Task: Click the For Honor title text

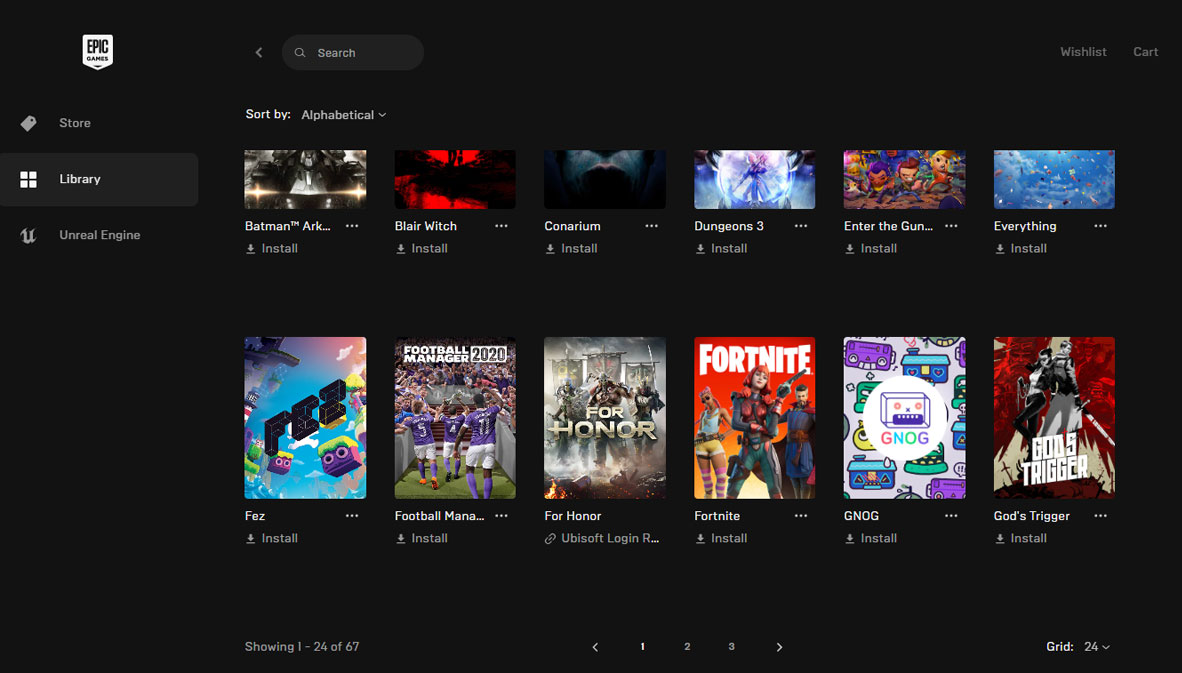Action: tap(573, 516)
